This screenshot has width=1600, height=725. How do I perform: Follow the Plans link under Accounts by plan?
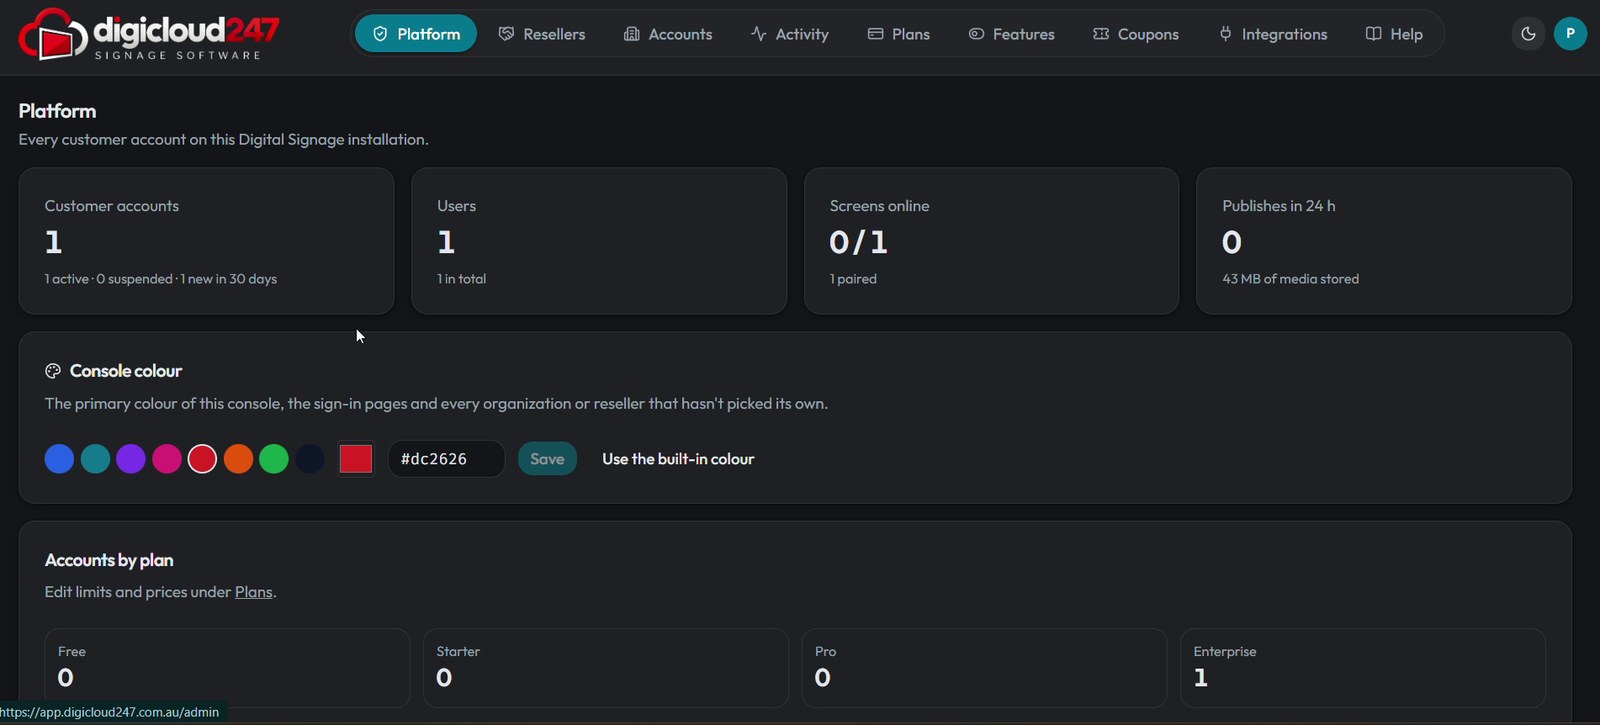pos(254,592)
